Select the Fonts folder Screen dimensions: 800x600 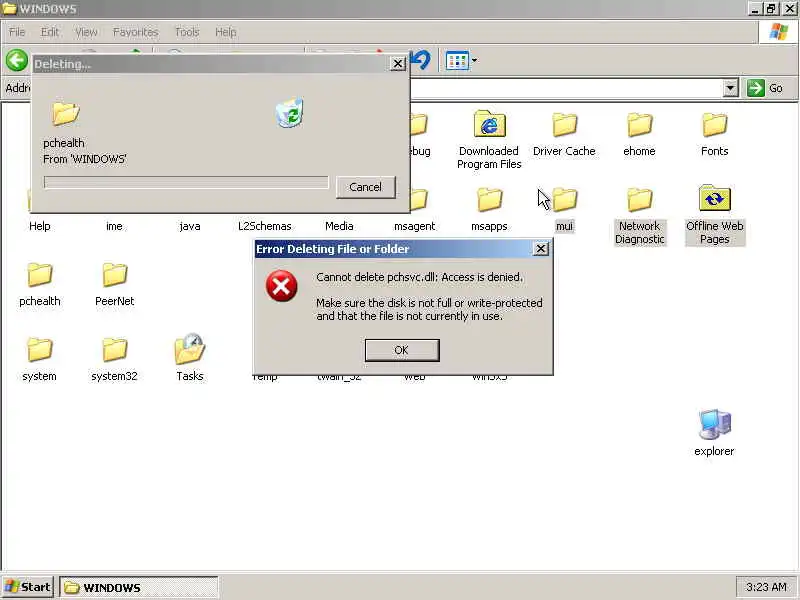(x=714, y=134)
